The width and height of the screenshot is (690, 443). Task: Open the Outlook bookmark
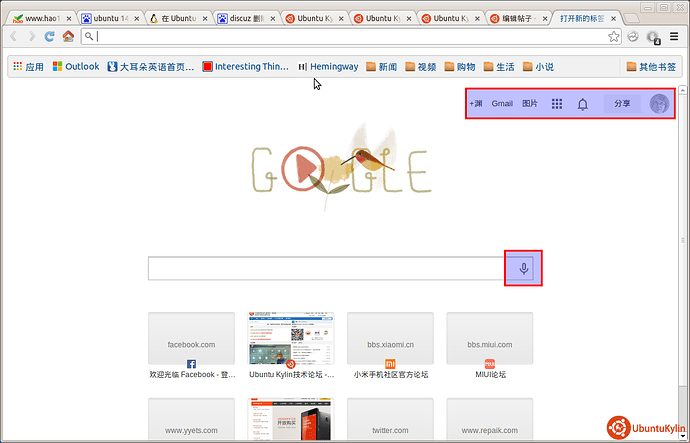click(x=76, y=66)
